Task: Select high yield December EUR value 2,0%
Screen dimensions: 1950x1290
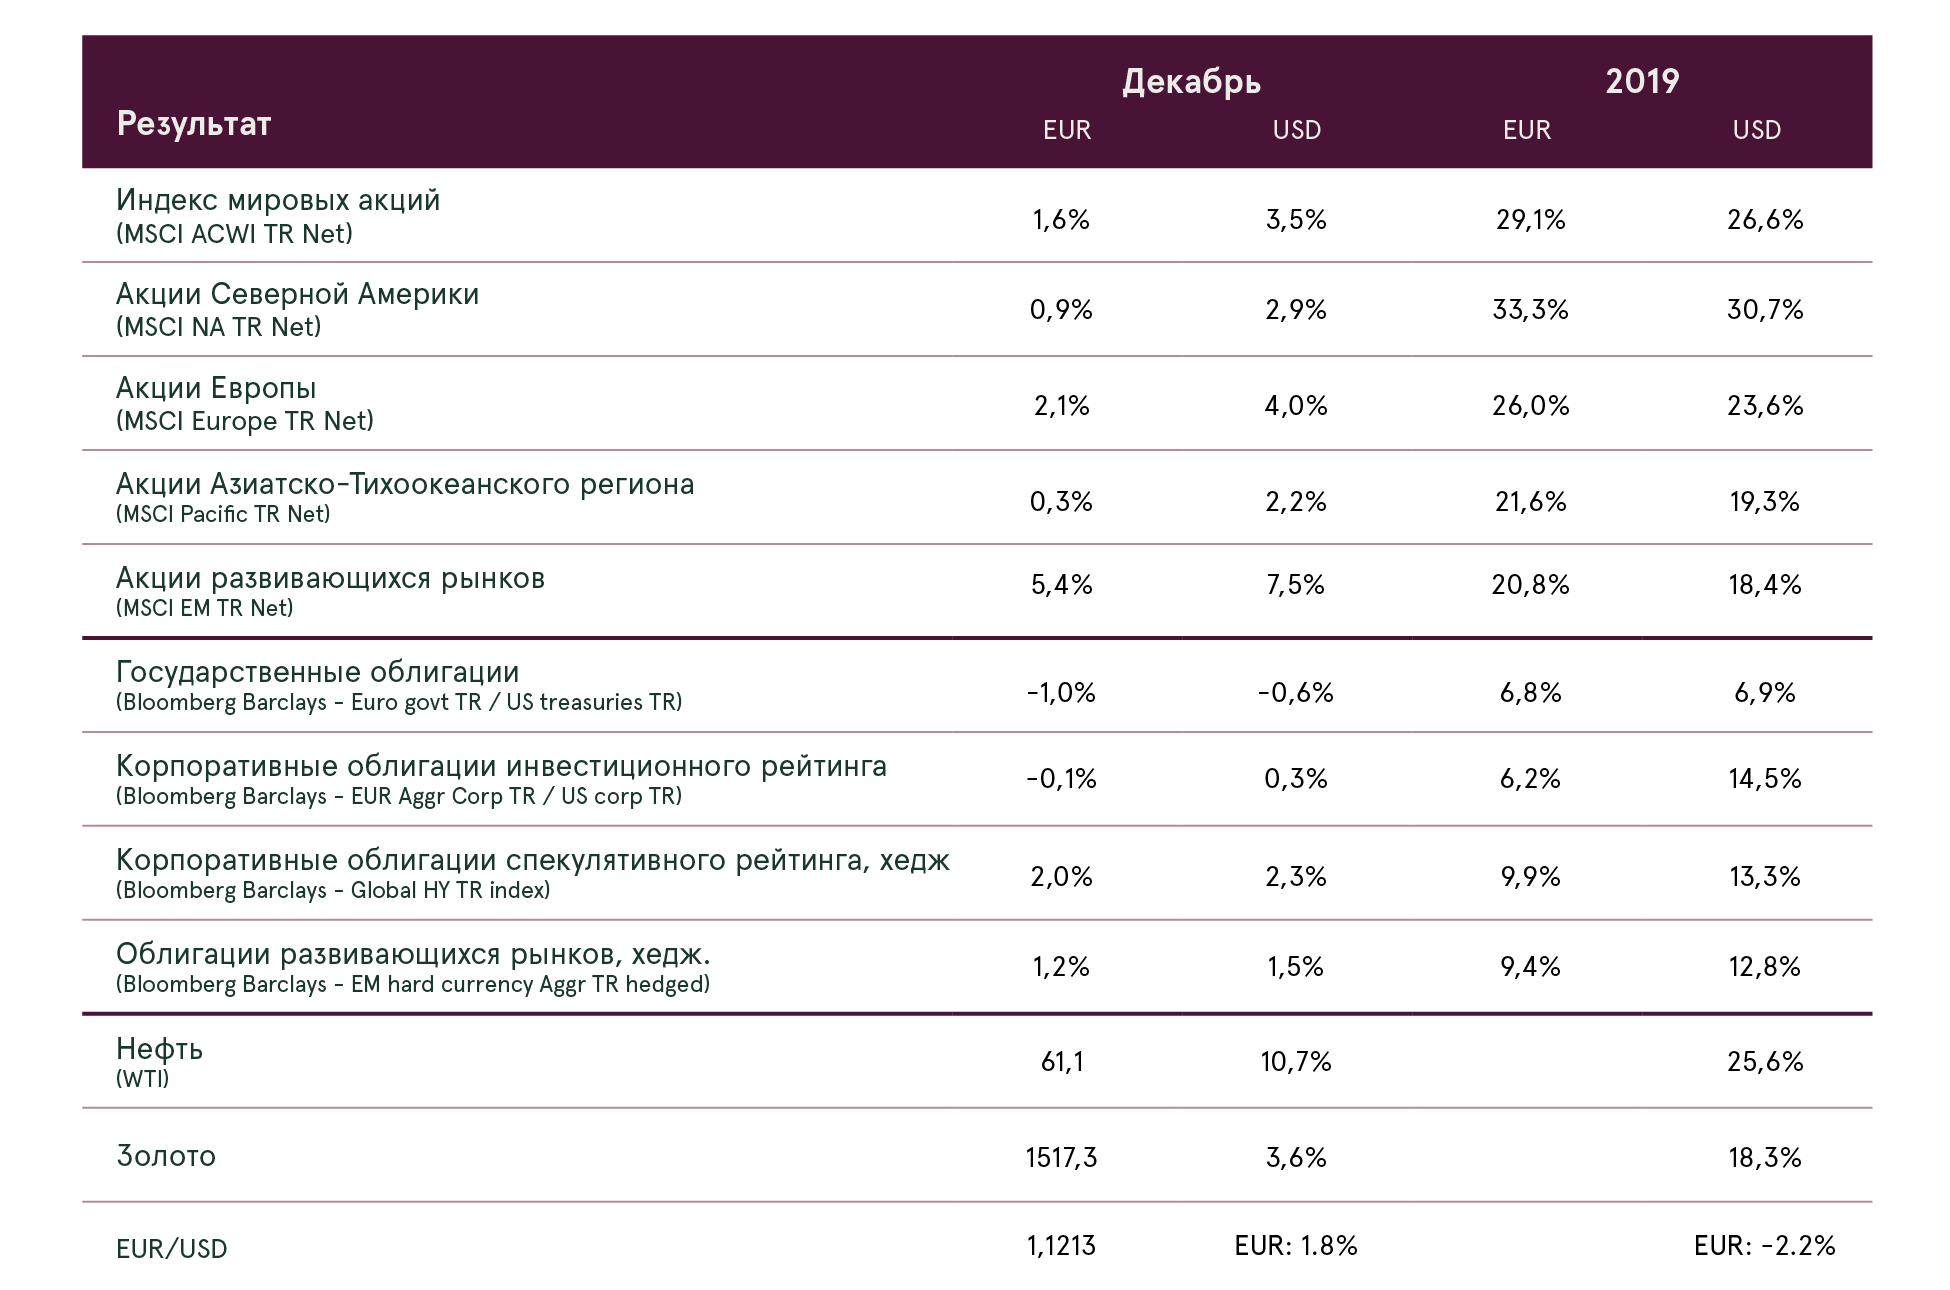Action: 1061,877
